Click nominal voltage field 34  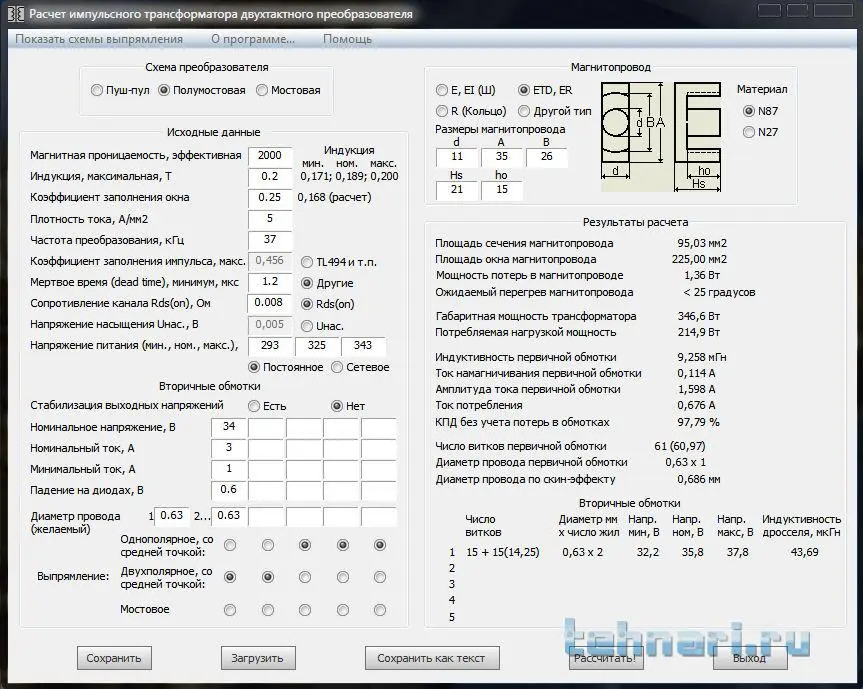tap(229, 427)
